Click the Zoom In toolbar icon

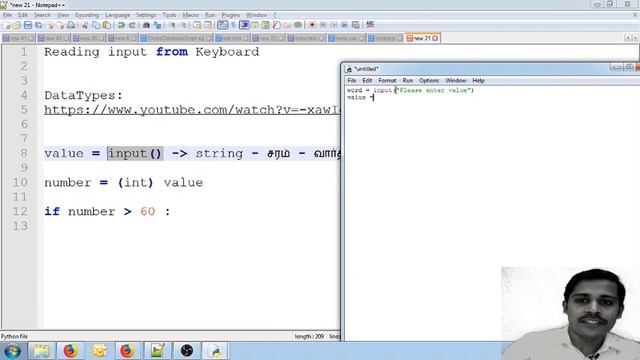click(x=173, y=25)
